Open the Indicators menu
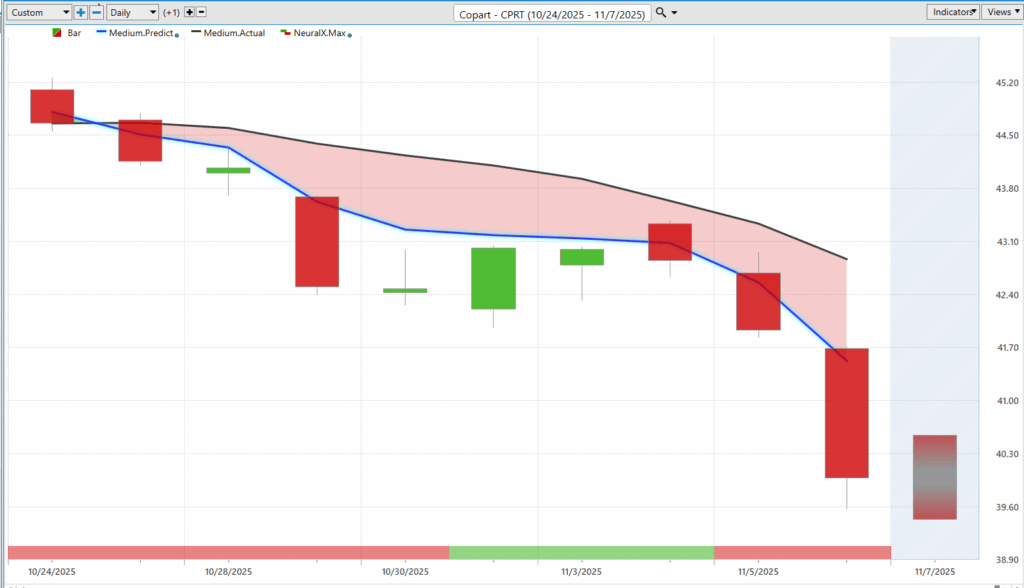Image resolution: width=1024 pixels, height=588 pixels. click(952, 12)
